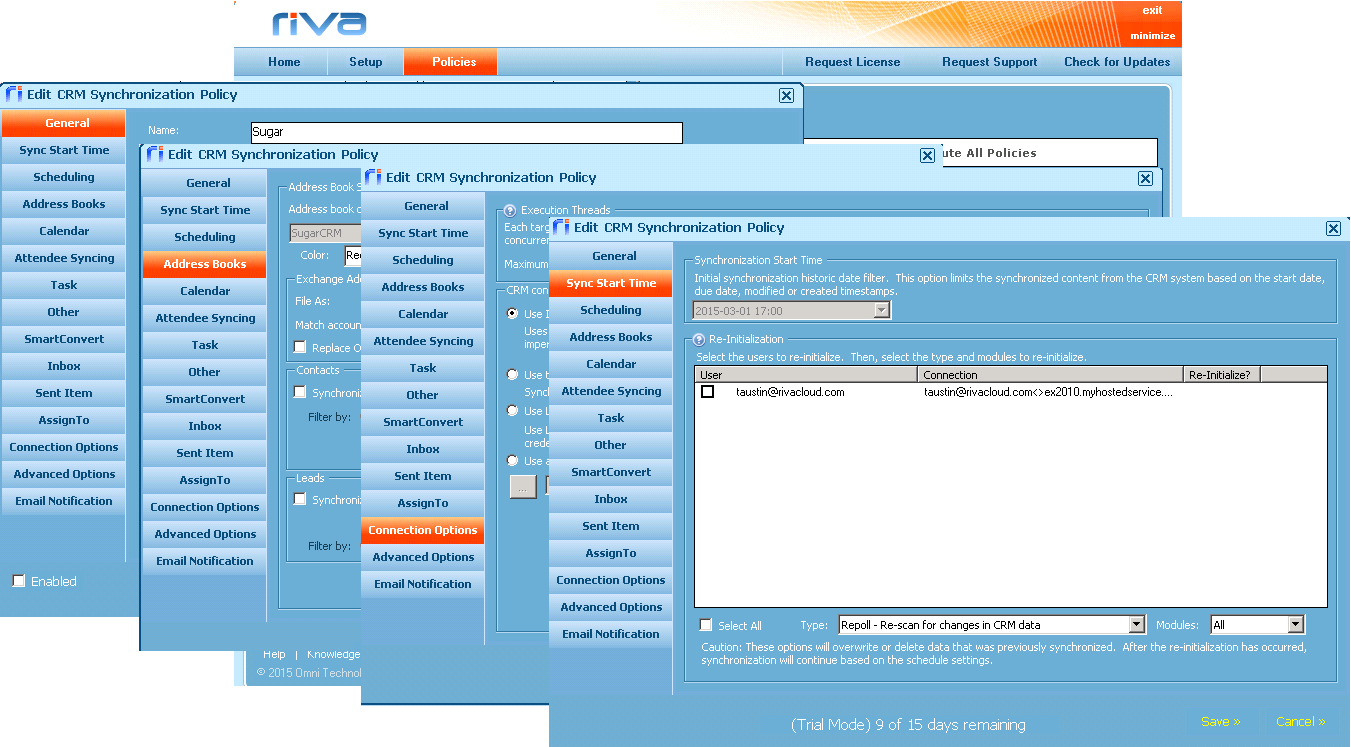Viewport: 1351px width, 747px height.
Task: Select Check for Updates in the menu bar
Action: pos(1117,61)
